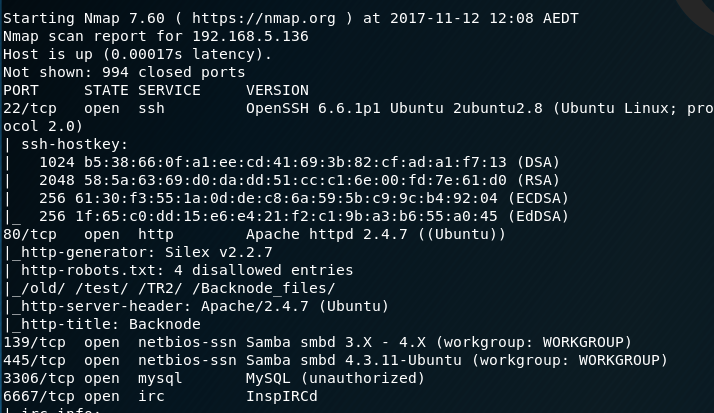Click the 22/tcp port entry

30,108
